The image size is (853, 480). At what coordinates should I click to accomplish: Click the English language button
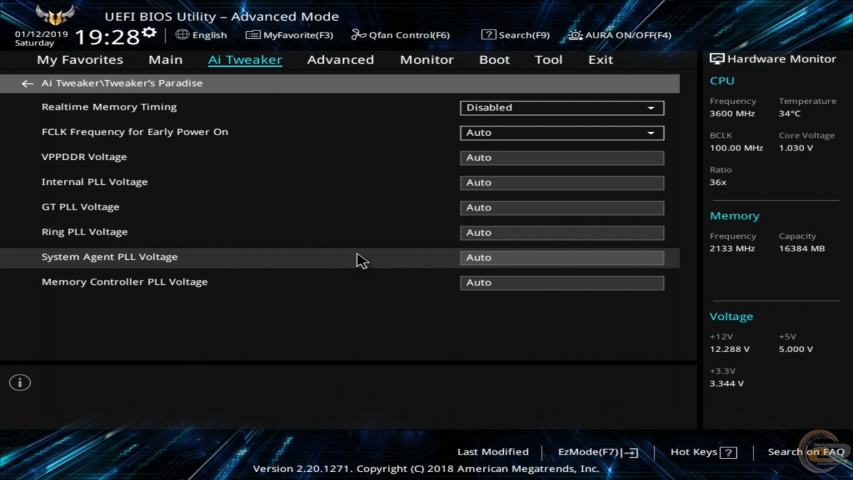pyautogui.click(x=209, y=35)
